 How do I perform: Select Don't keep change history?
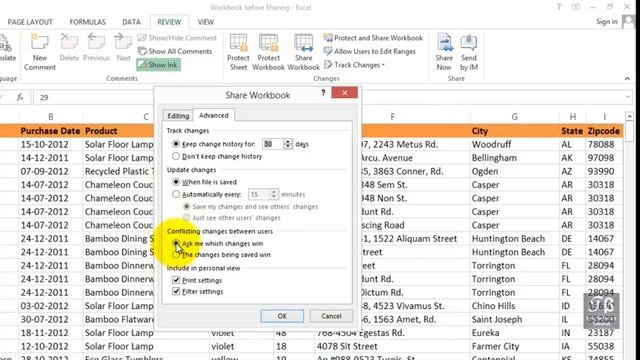[217, 156]
